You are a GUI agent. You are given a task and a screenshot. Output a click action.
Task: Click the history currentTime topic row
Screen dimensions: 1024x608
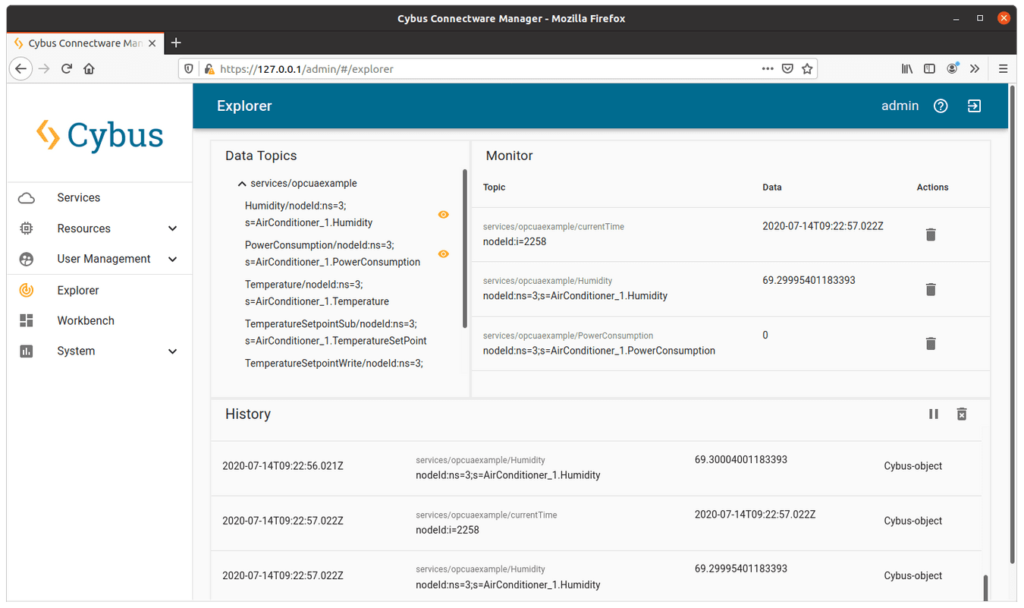click(596, 522)
